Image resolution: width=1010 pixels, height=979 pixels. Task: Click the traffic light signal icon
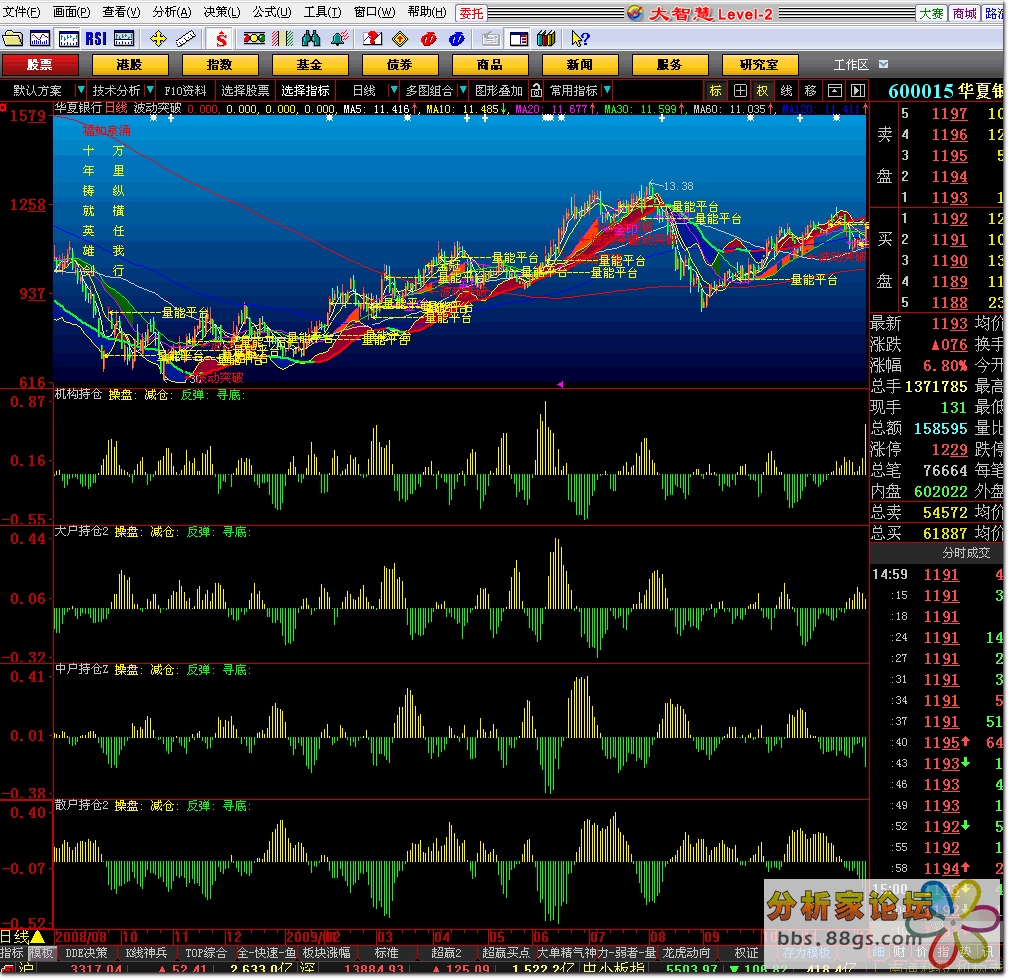click(254, 39)
